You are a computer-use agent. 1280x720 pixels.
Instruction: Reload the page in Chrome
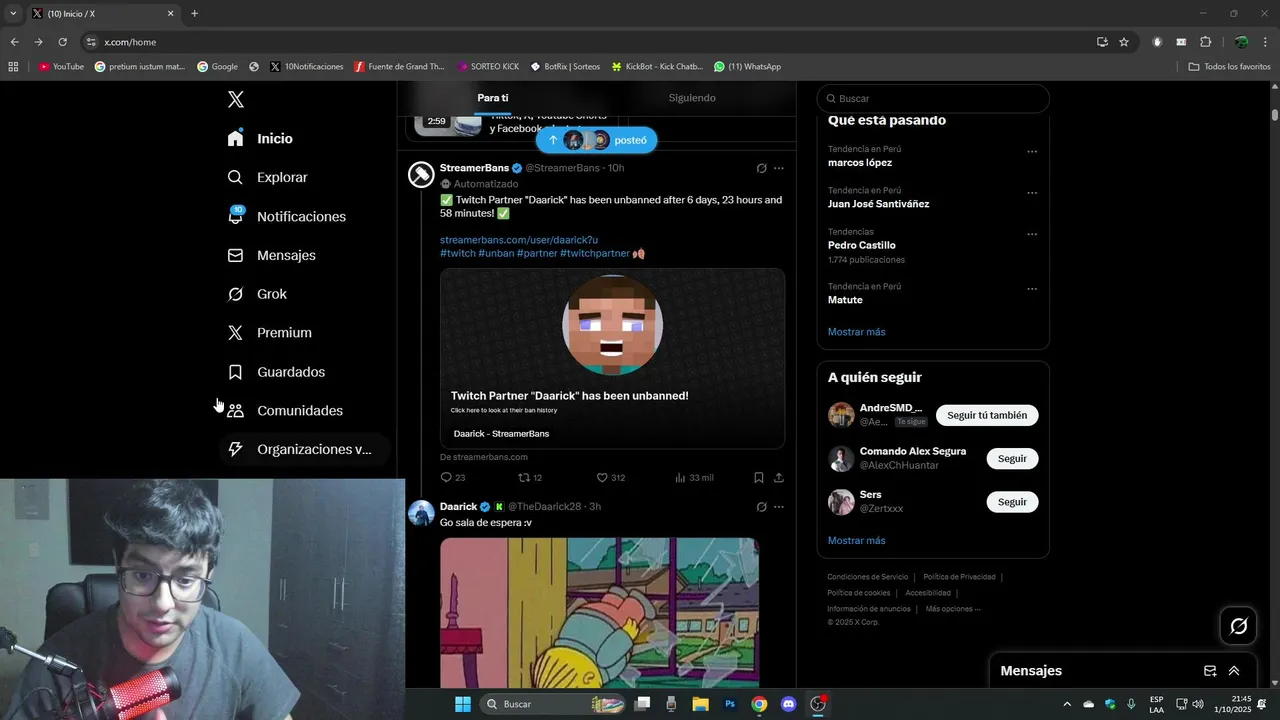tap(62, 42)
